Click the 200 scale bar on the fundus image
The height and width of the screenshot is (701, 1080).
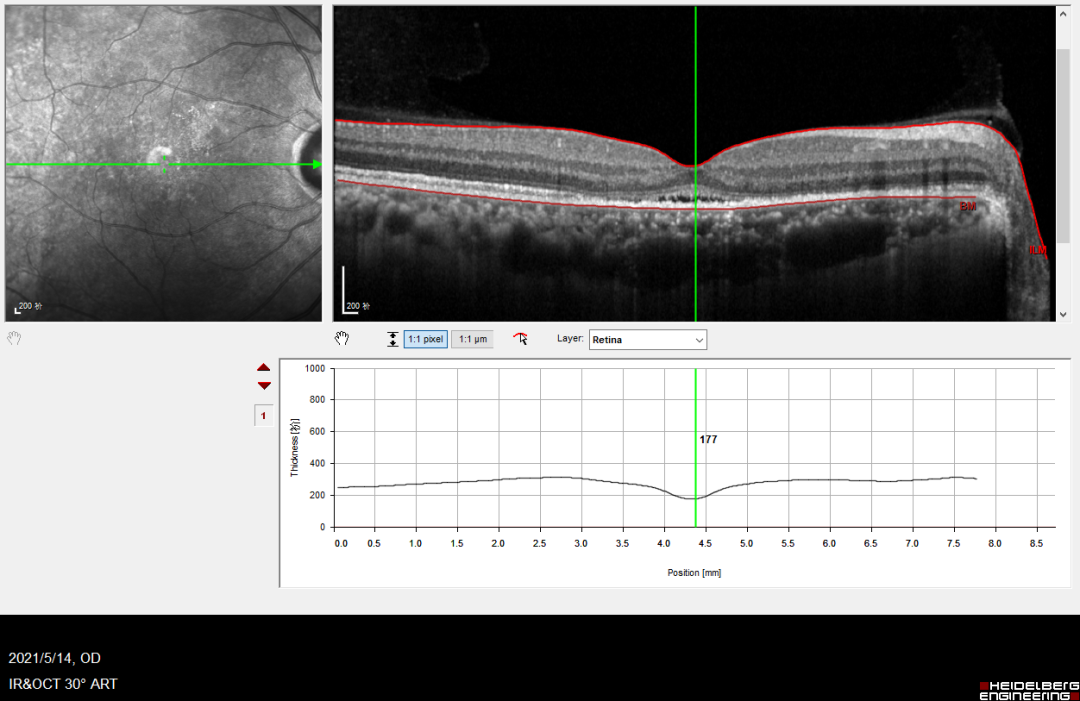point(28,307)
